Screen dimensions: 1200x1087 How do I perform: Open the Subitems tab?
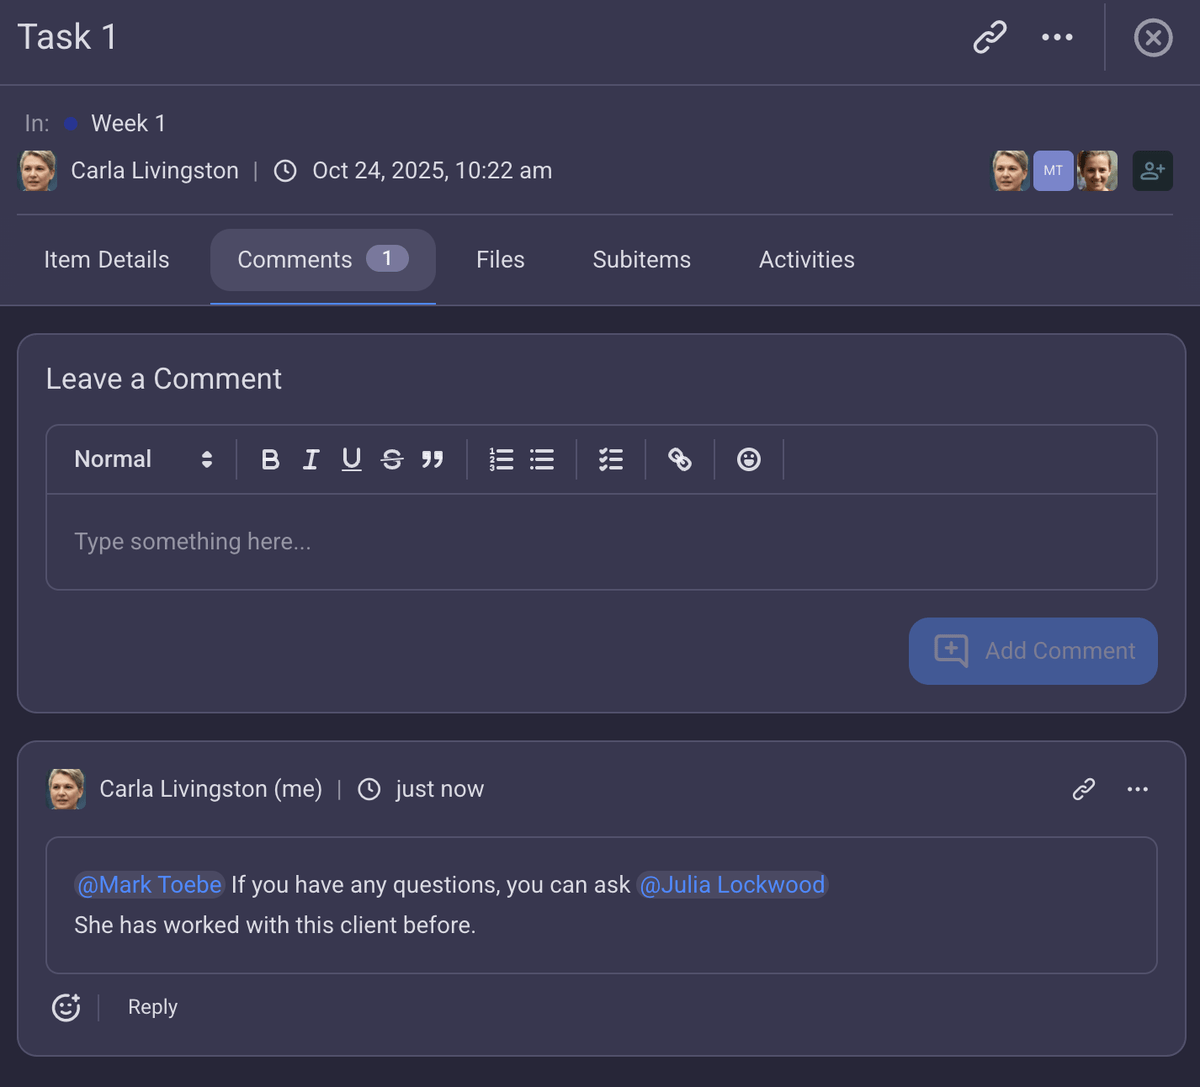coord(641,259)
